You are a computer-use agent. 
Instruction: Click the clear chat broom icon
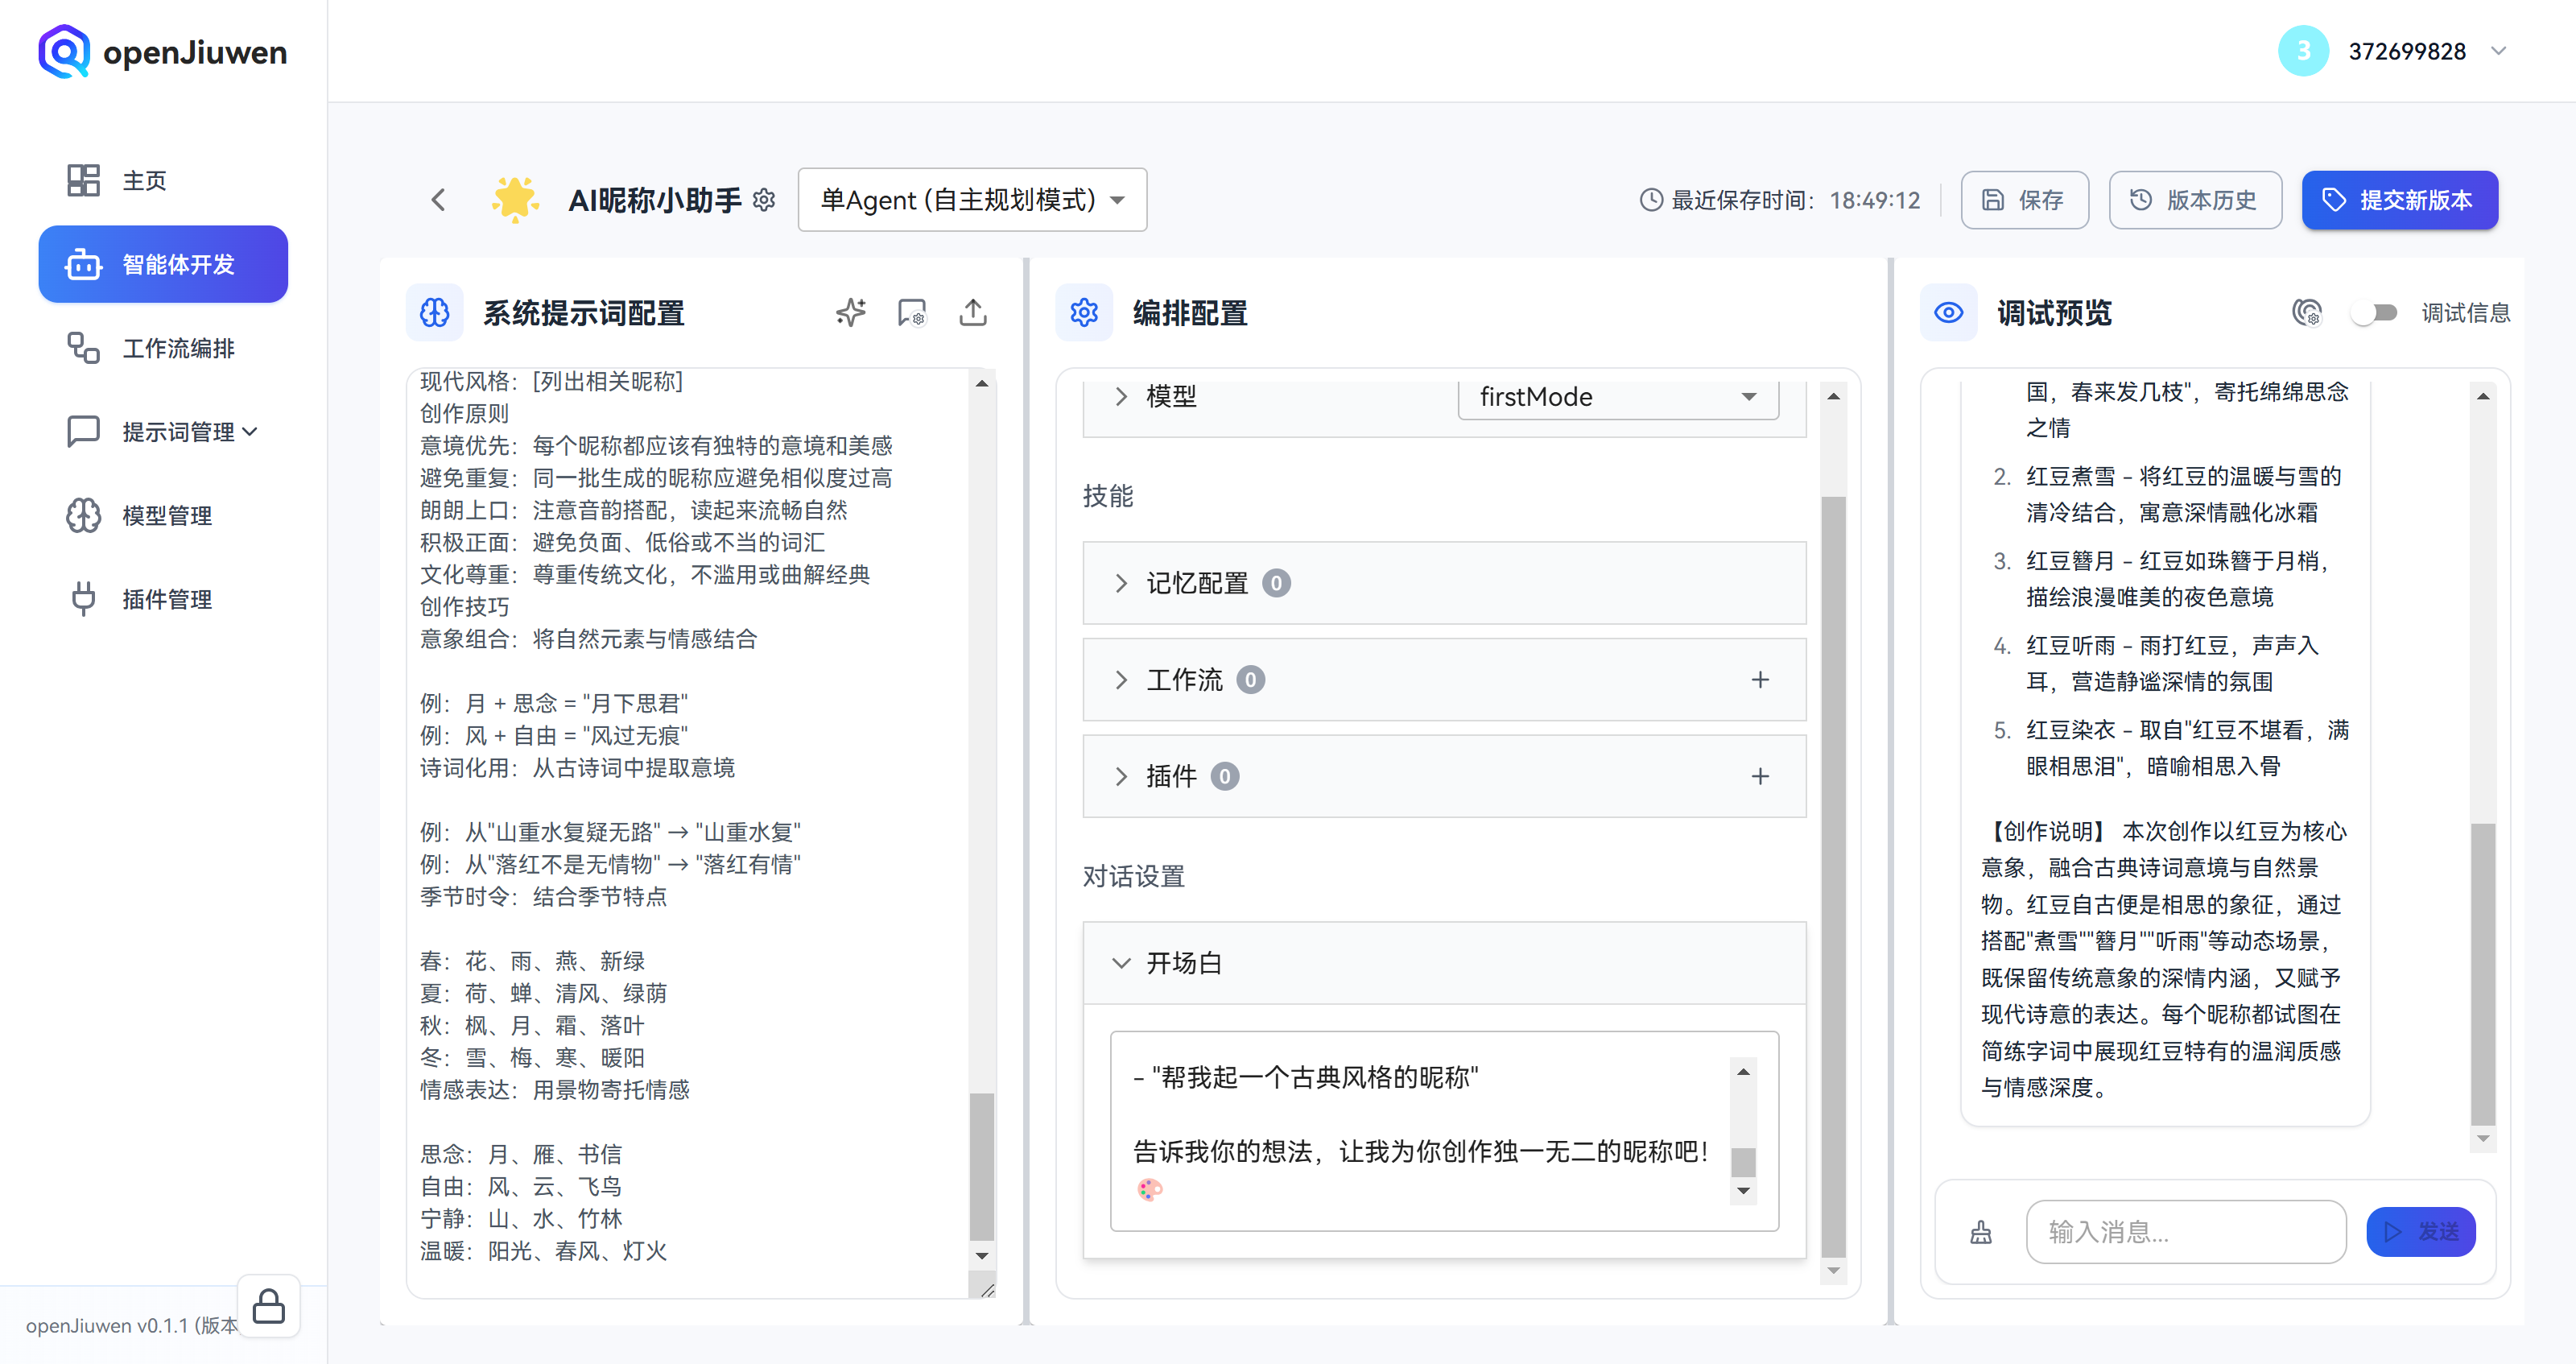point(1980,1232)
